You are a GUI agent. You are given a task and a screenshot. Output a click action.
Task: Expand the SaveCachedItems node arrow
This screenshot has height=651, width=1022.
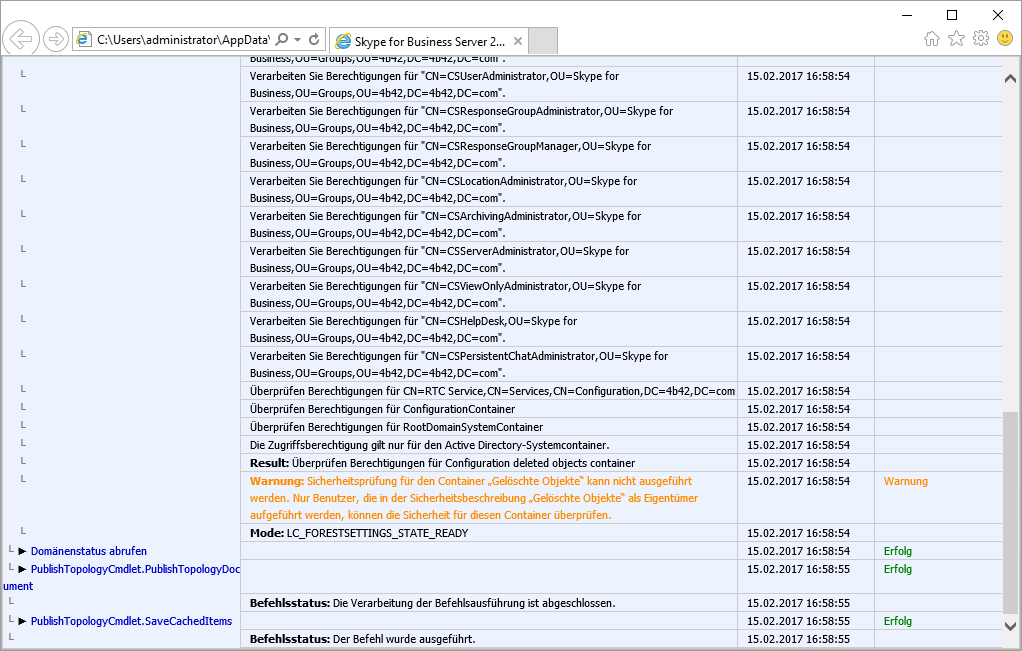[x=23, y=622]
